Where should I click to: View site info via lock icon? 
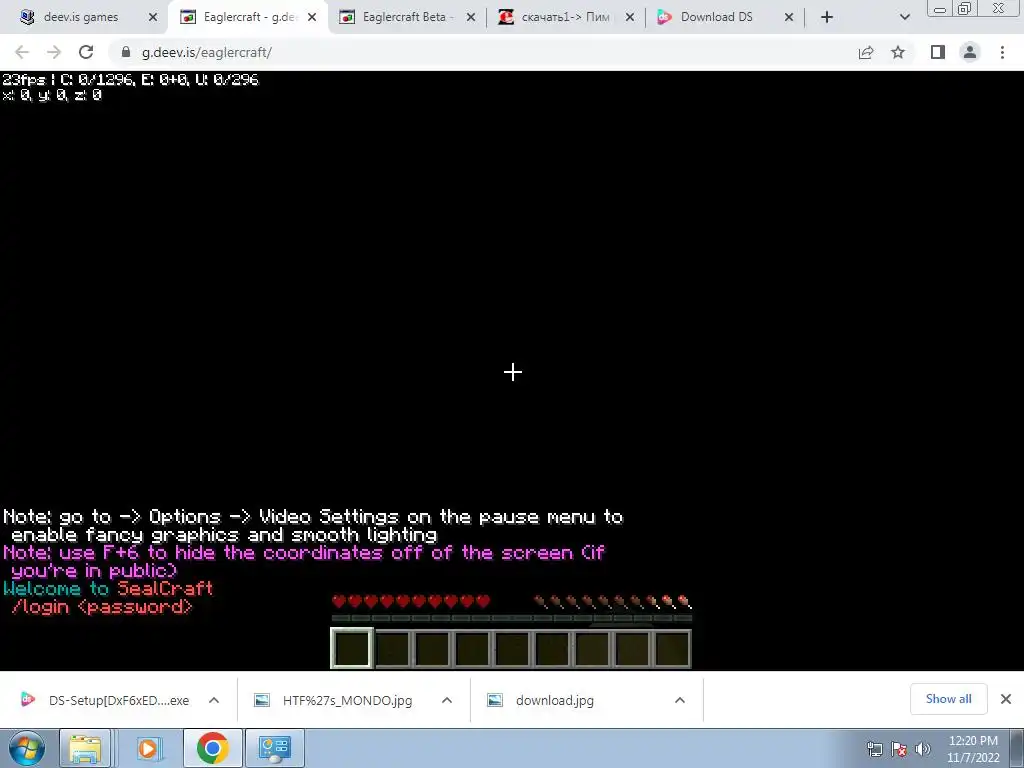coord(126,52)
